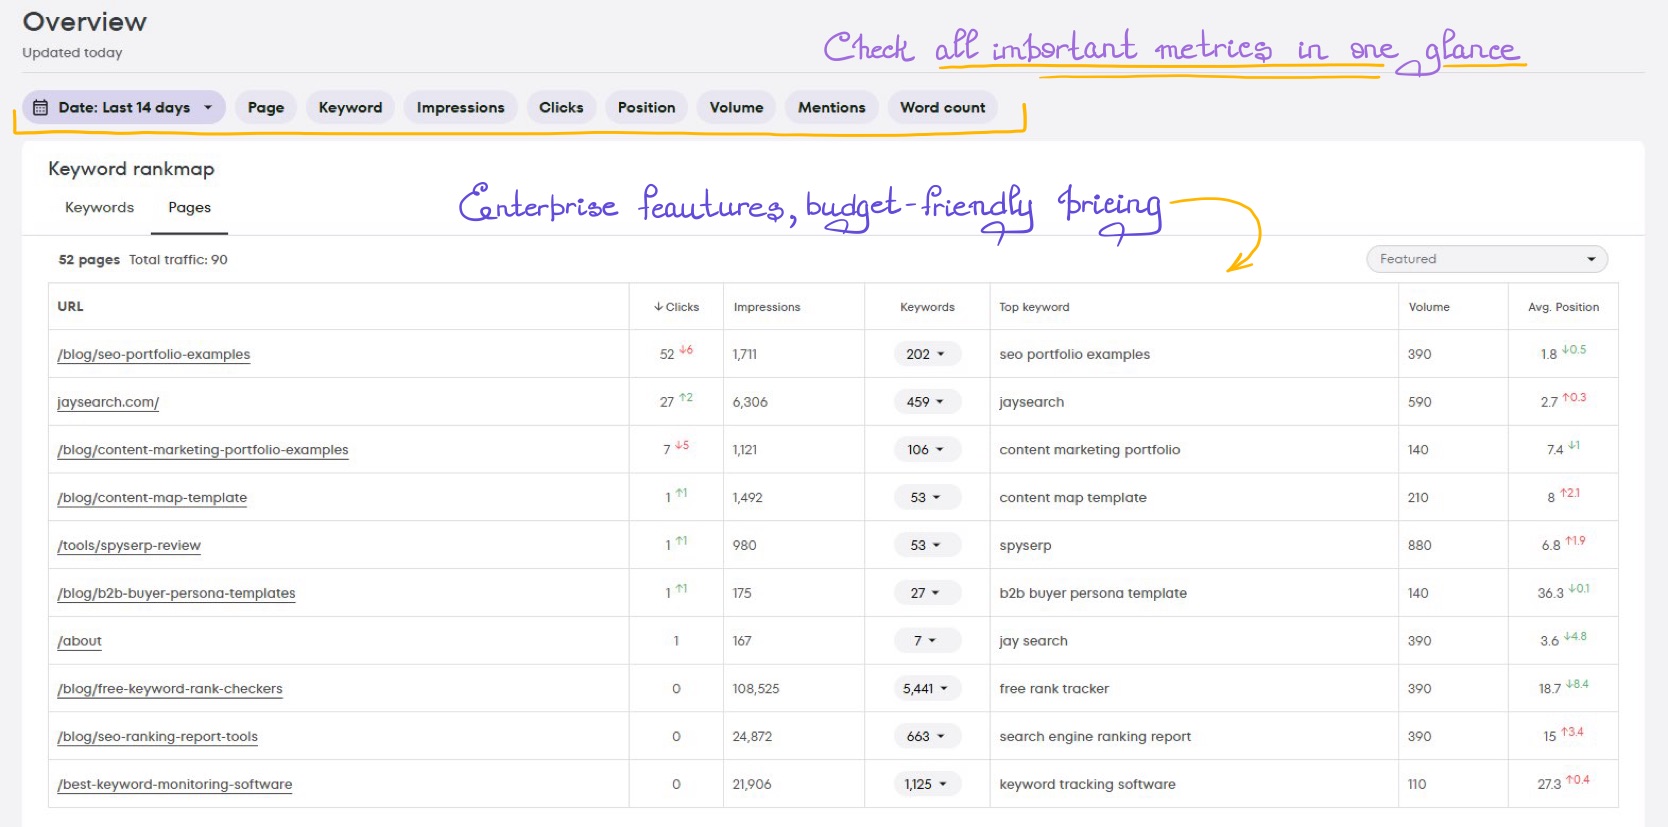Screen dimensions: 1668x827
Task: Select the Position filter chip
Action: click(x=646, y=107)
